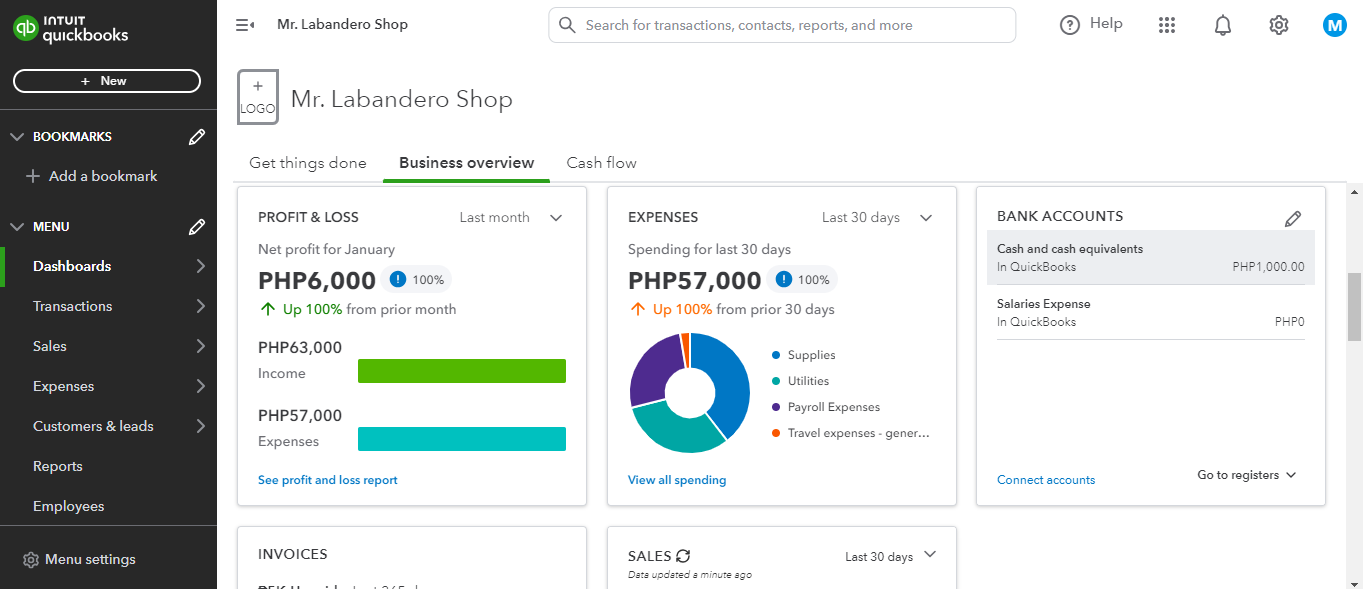Expand the Transactions submenu arrow
The height and width of the screenshot is (589, 1363).
200,306
